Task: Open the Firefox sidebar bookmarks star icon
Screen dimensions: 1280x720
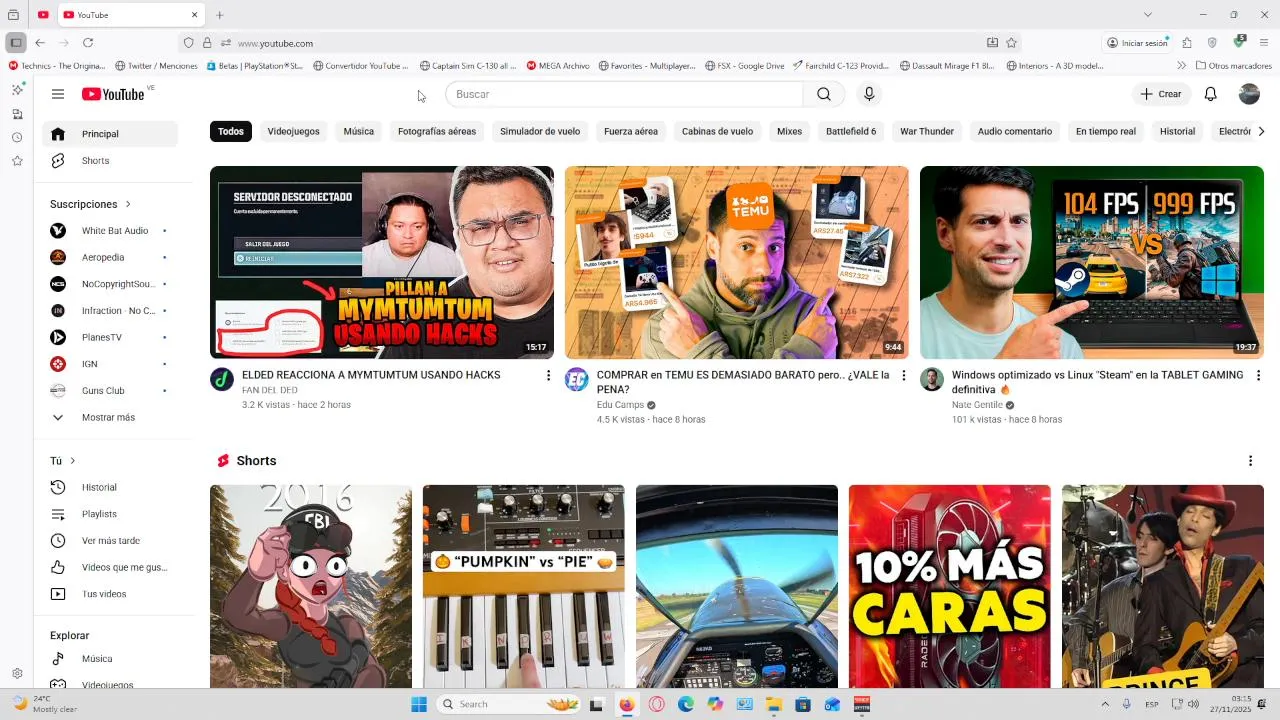Action: tap(17, 161)
